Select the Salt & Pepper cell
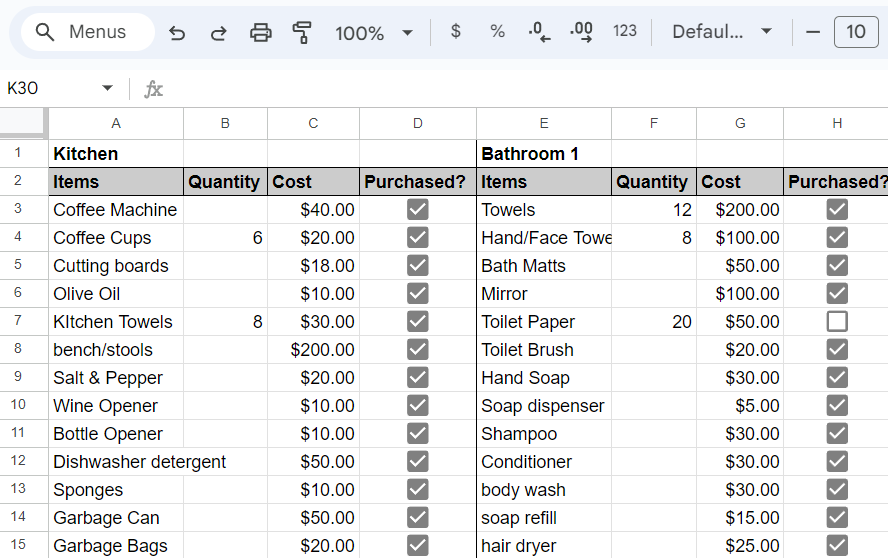This screenshot has height=558, width=888. (116, 377)
